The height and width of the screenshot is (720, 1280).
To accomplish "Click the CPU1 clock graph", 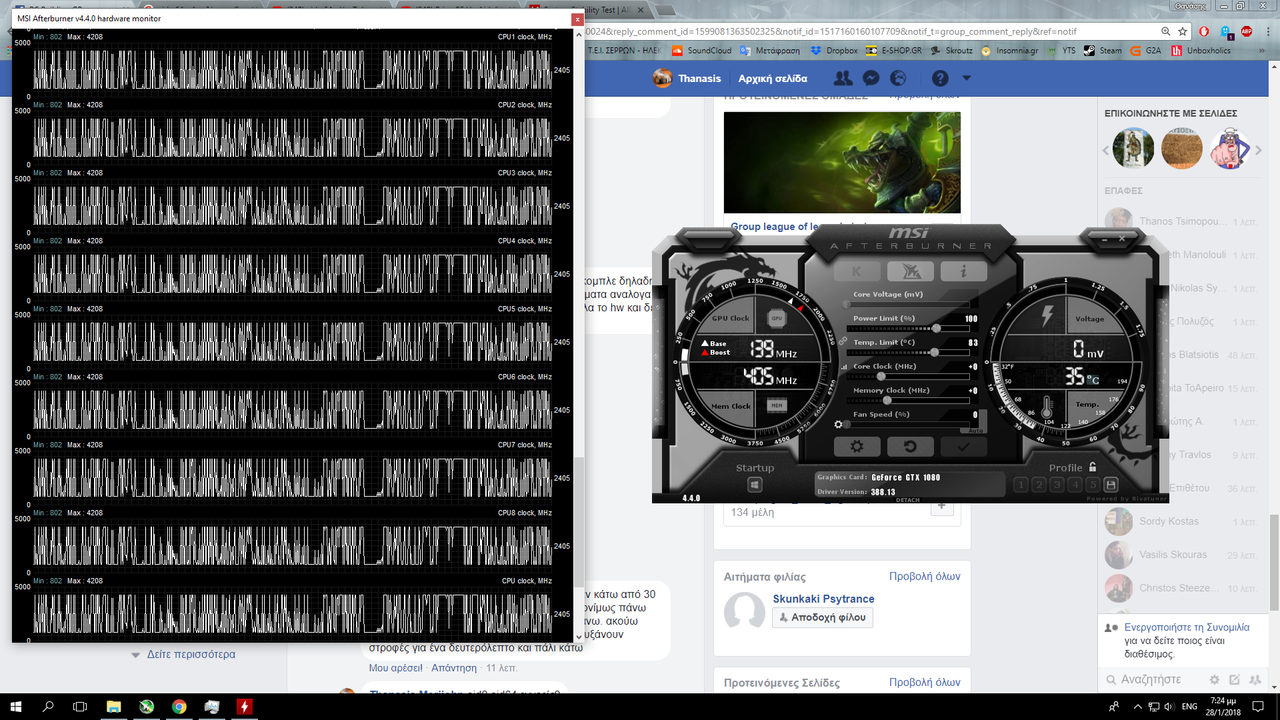I will (293, 69).
